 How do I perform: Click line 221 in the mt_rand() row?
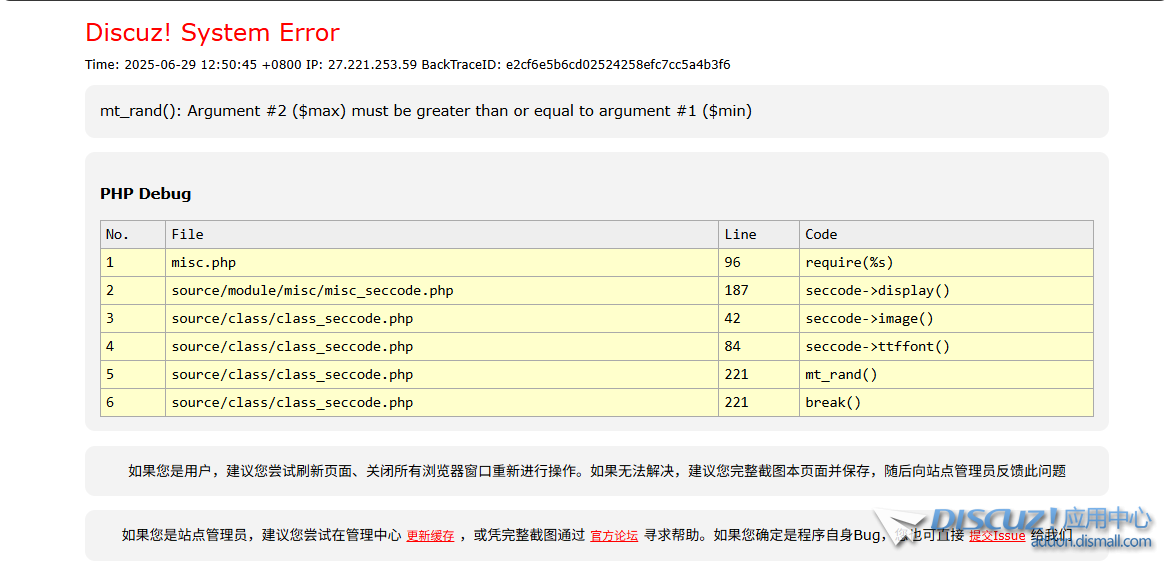point(759,375)
